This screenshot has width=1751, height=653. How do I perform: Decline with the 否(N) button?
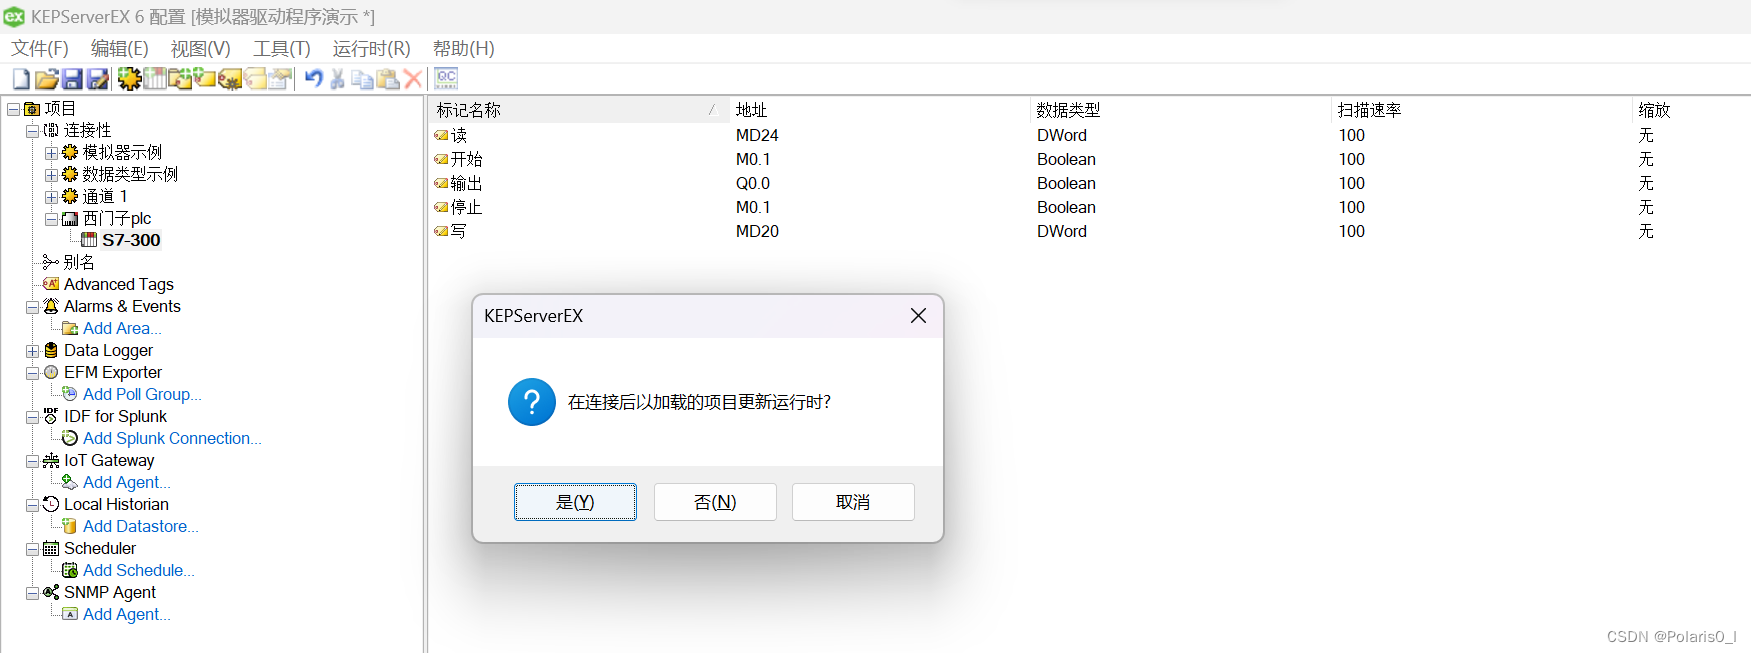click(715, 502)
